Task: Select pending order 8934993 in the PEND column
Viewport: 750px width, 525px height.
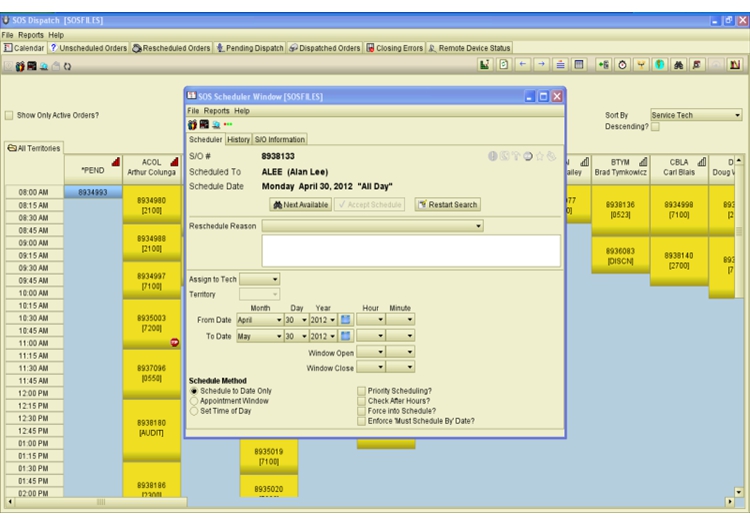Action: pos(93,192)
